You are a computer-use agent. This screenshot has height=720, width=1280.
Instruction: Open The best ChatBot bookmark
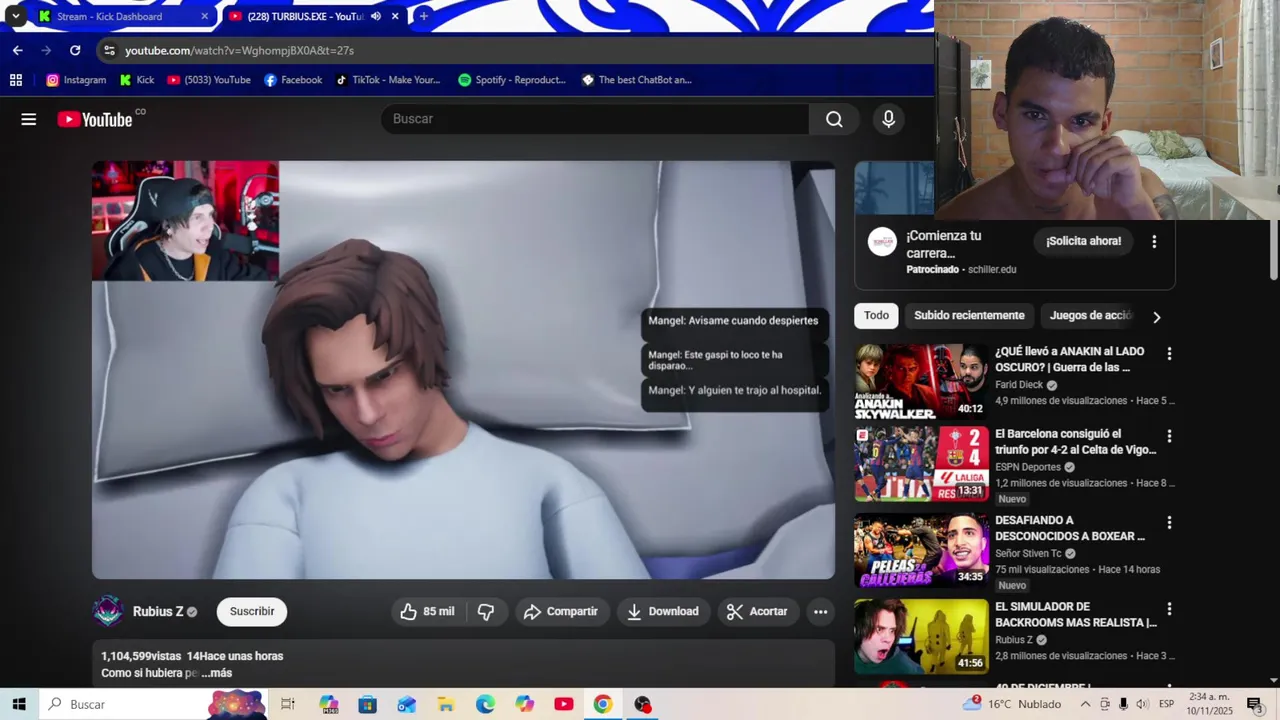pyautogui.click(x=637, y=80)
